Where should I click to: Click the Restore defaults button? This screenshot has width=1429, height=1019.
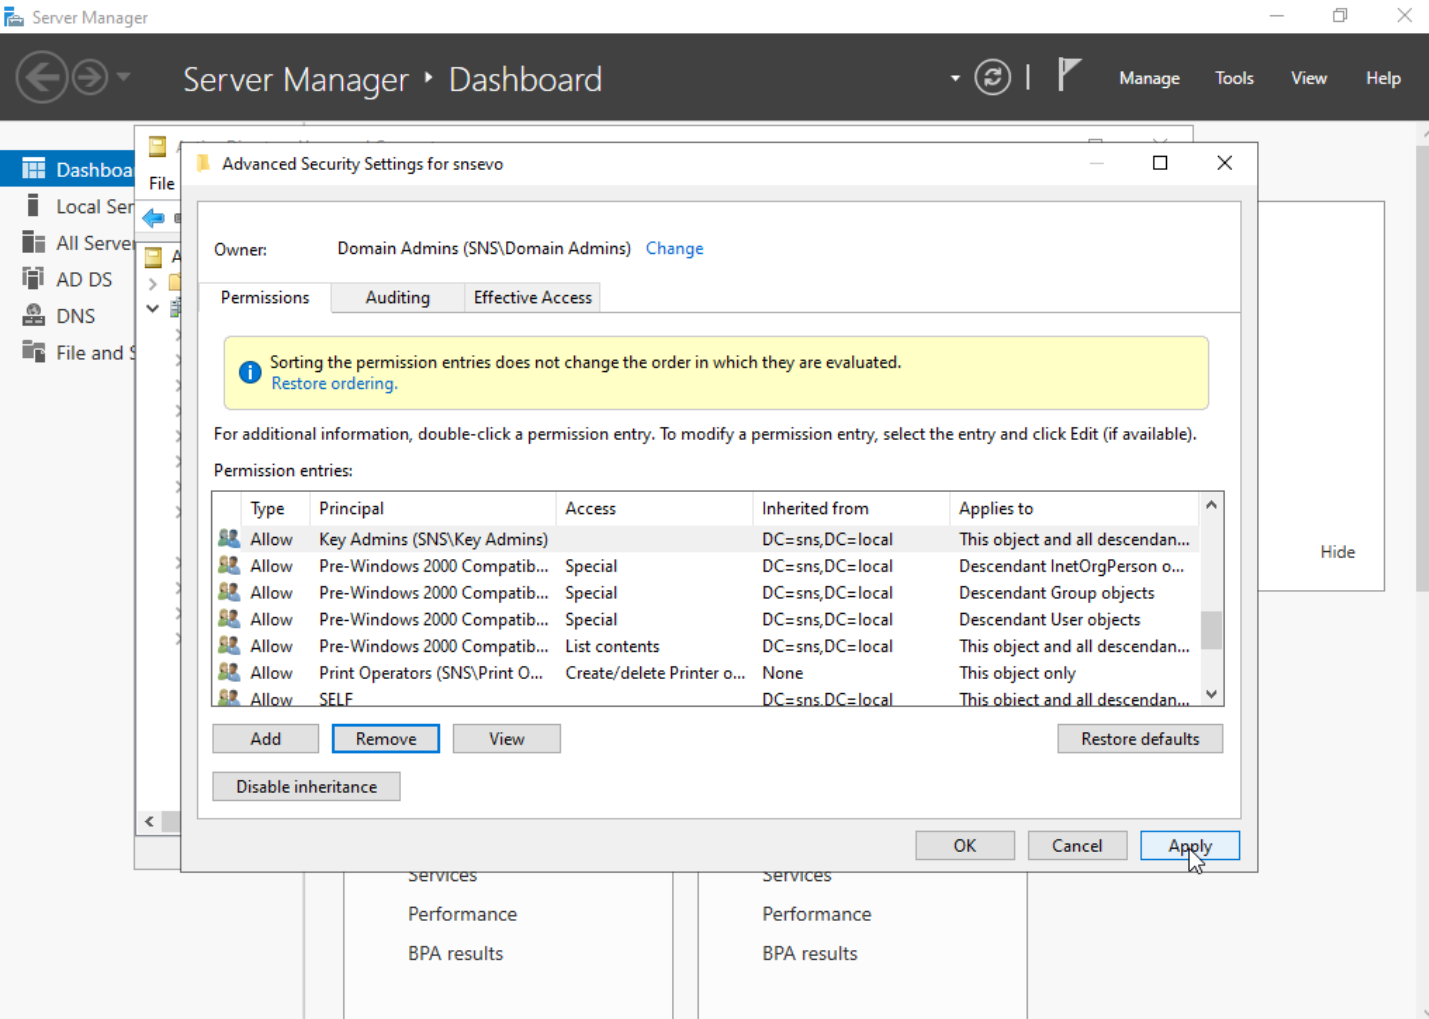coord(1140,739)
